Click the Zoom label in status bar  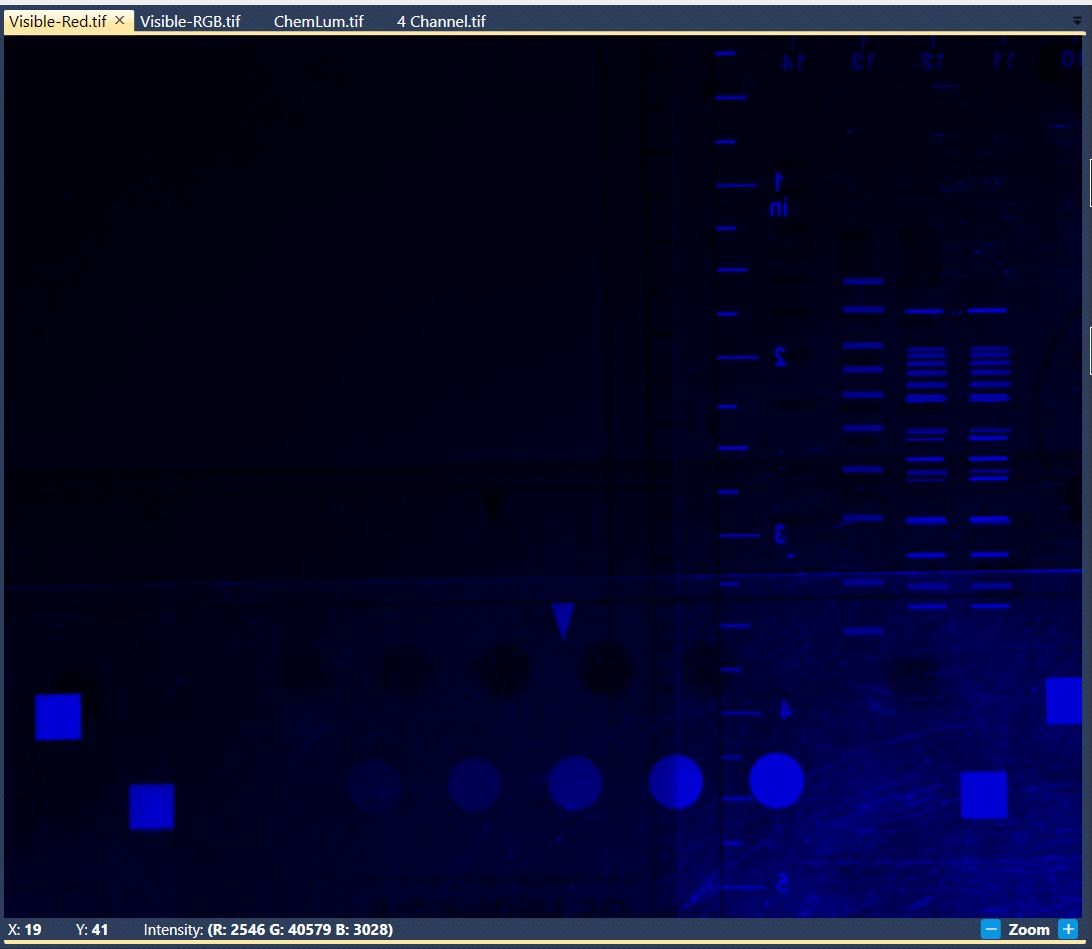[1029, 930]
